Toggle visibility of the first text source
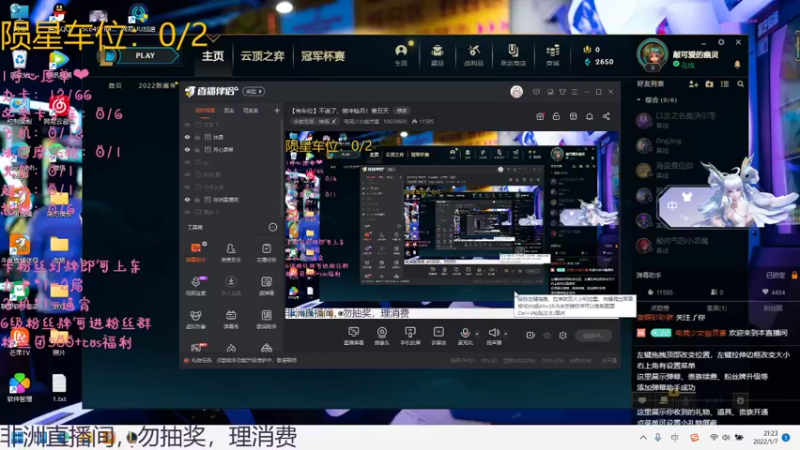Image resolution: width=800 pixels, height=450 pixels. pyautogui.click(x=187, y=124)
